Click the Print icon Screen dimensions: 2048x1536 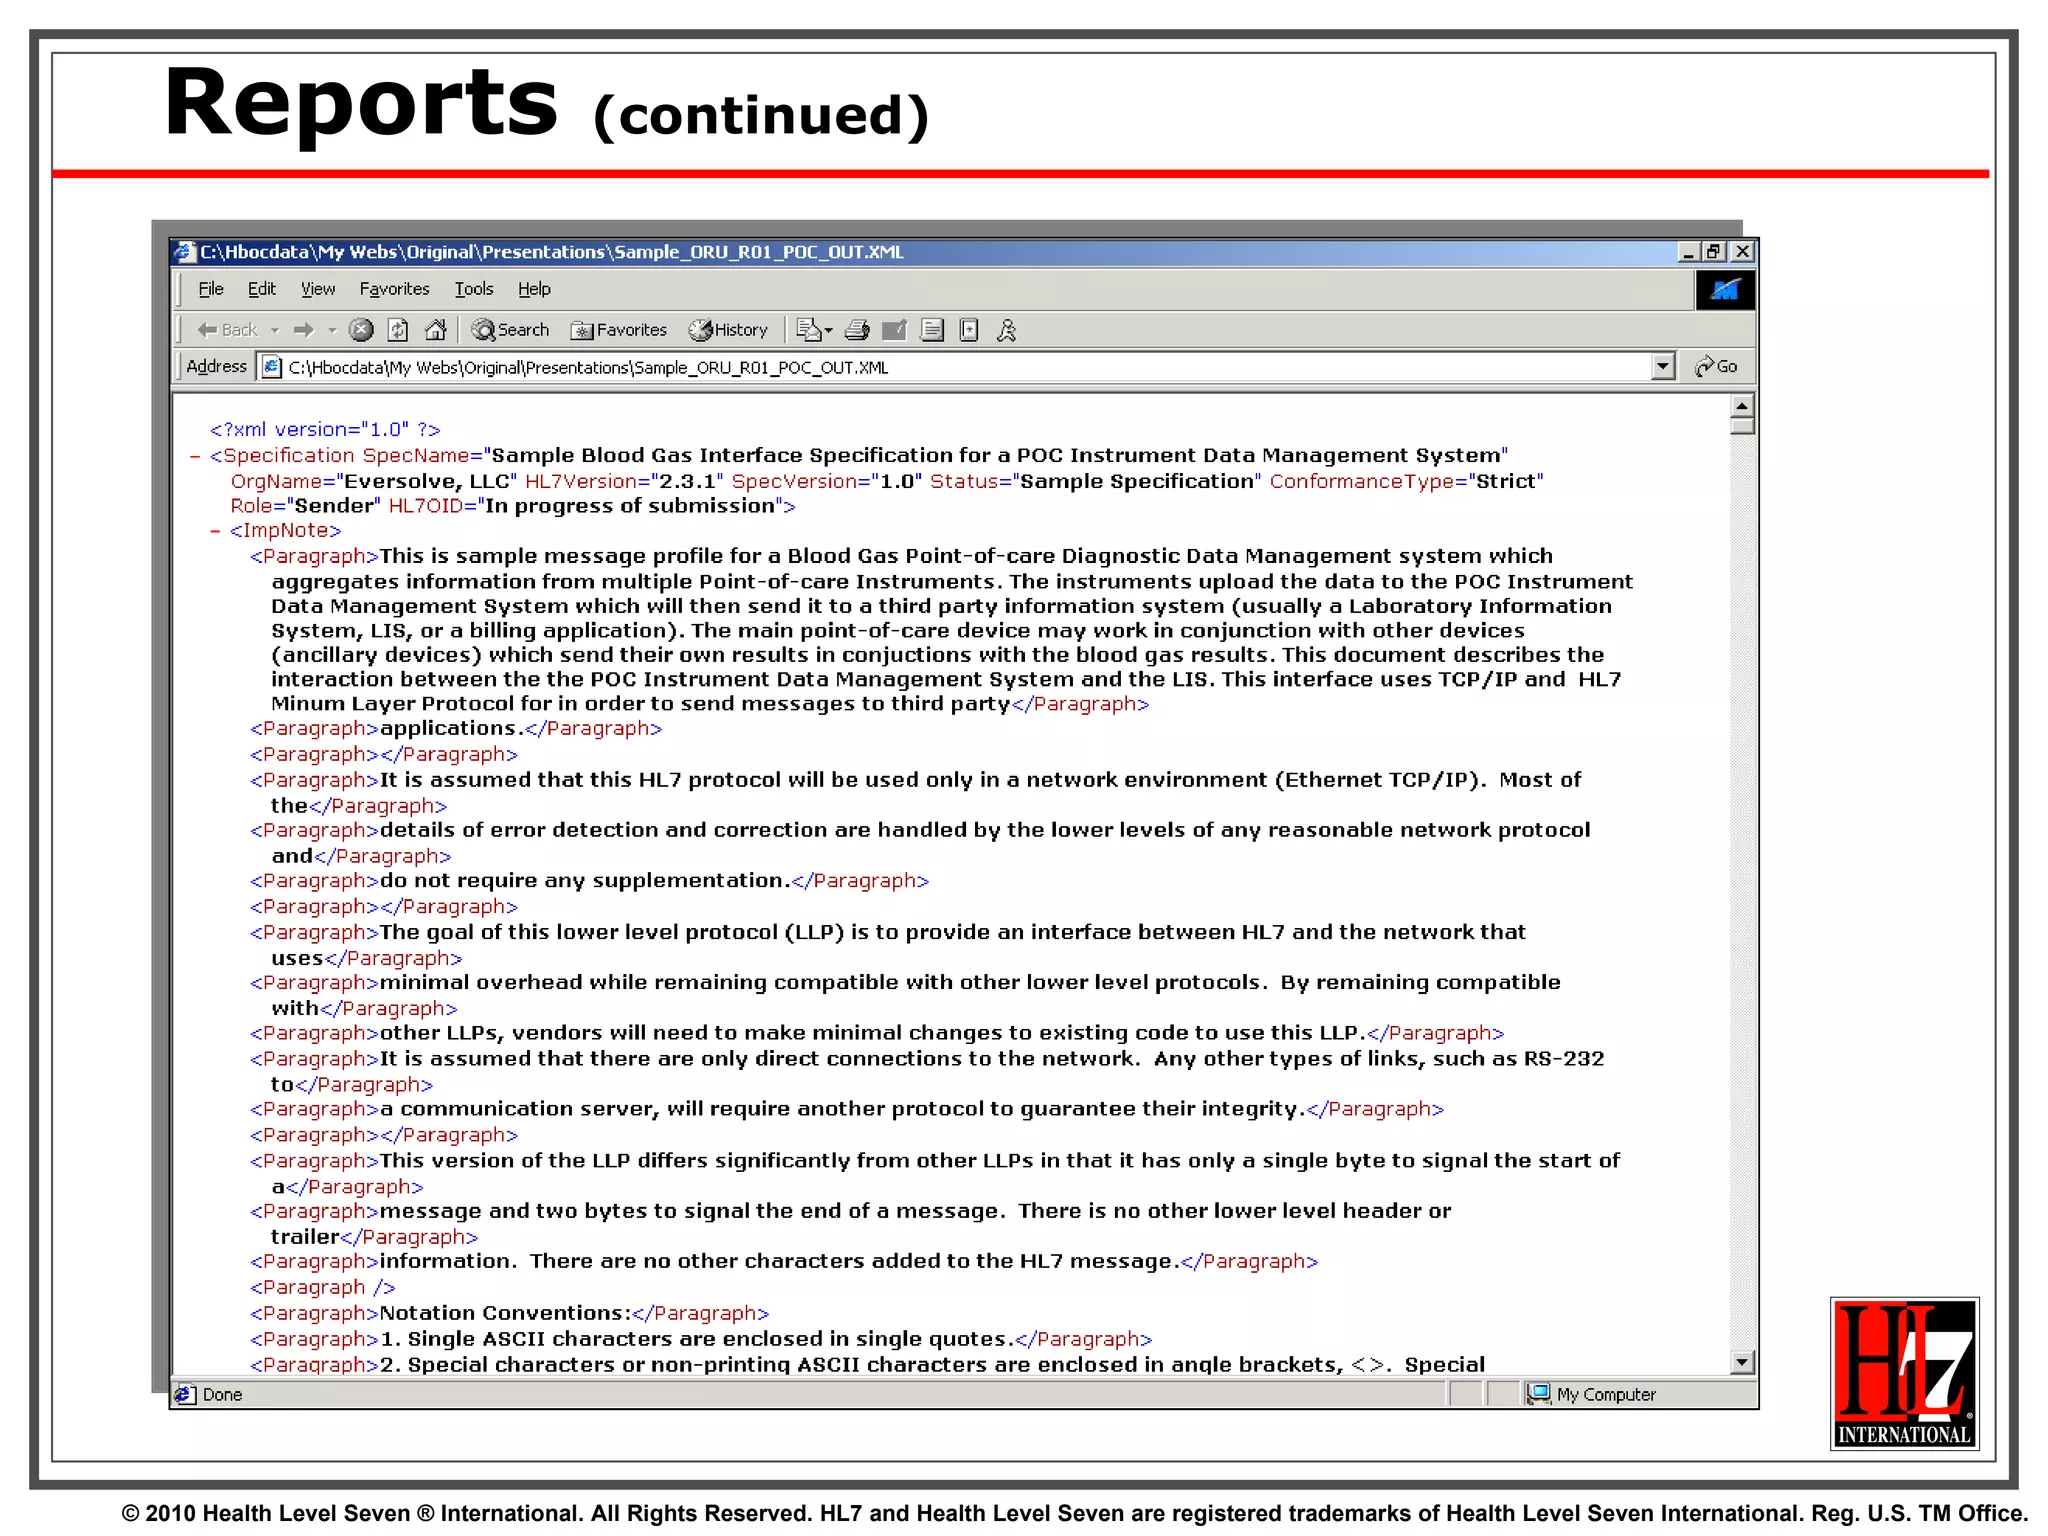point(857,329)
